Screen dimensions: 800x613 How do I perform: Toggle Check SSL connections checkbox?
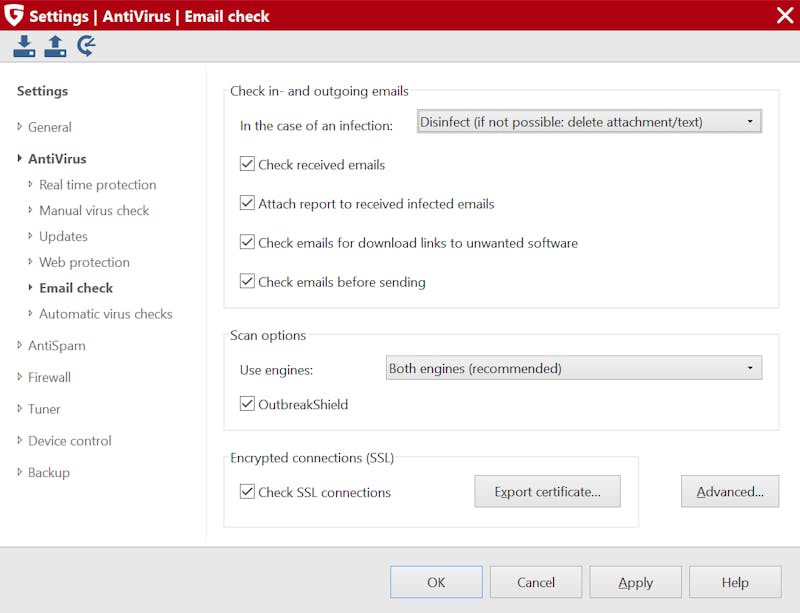click(247, 492)
